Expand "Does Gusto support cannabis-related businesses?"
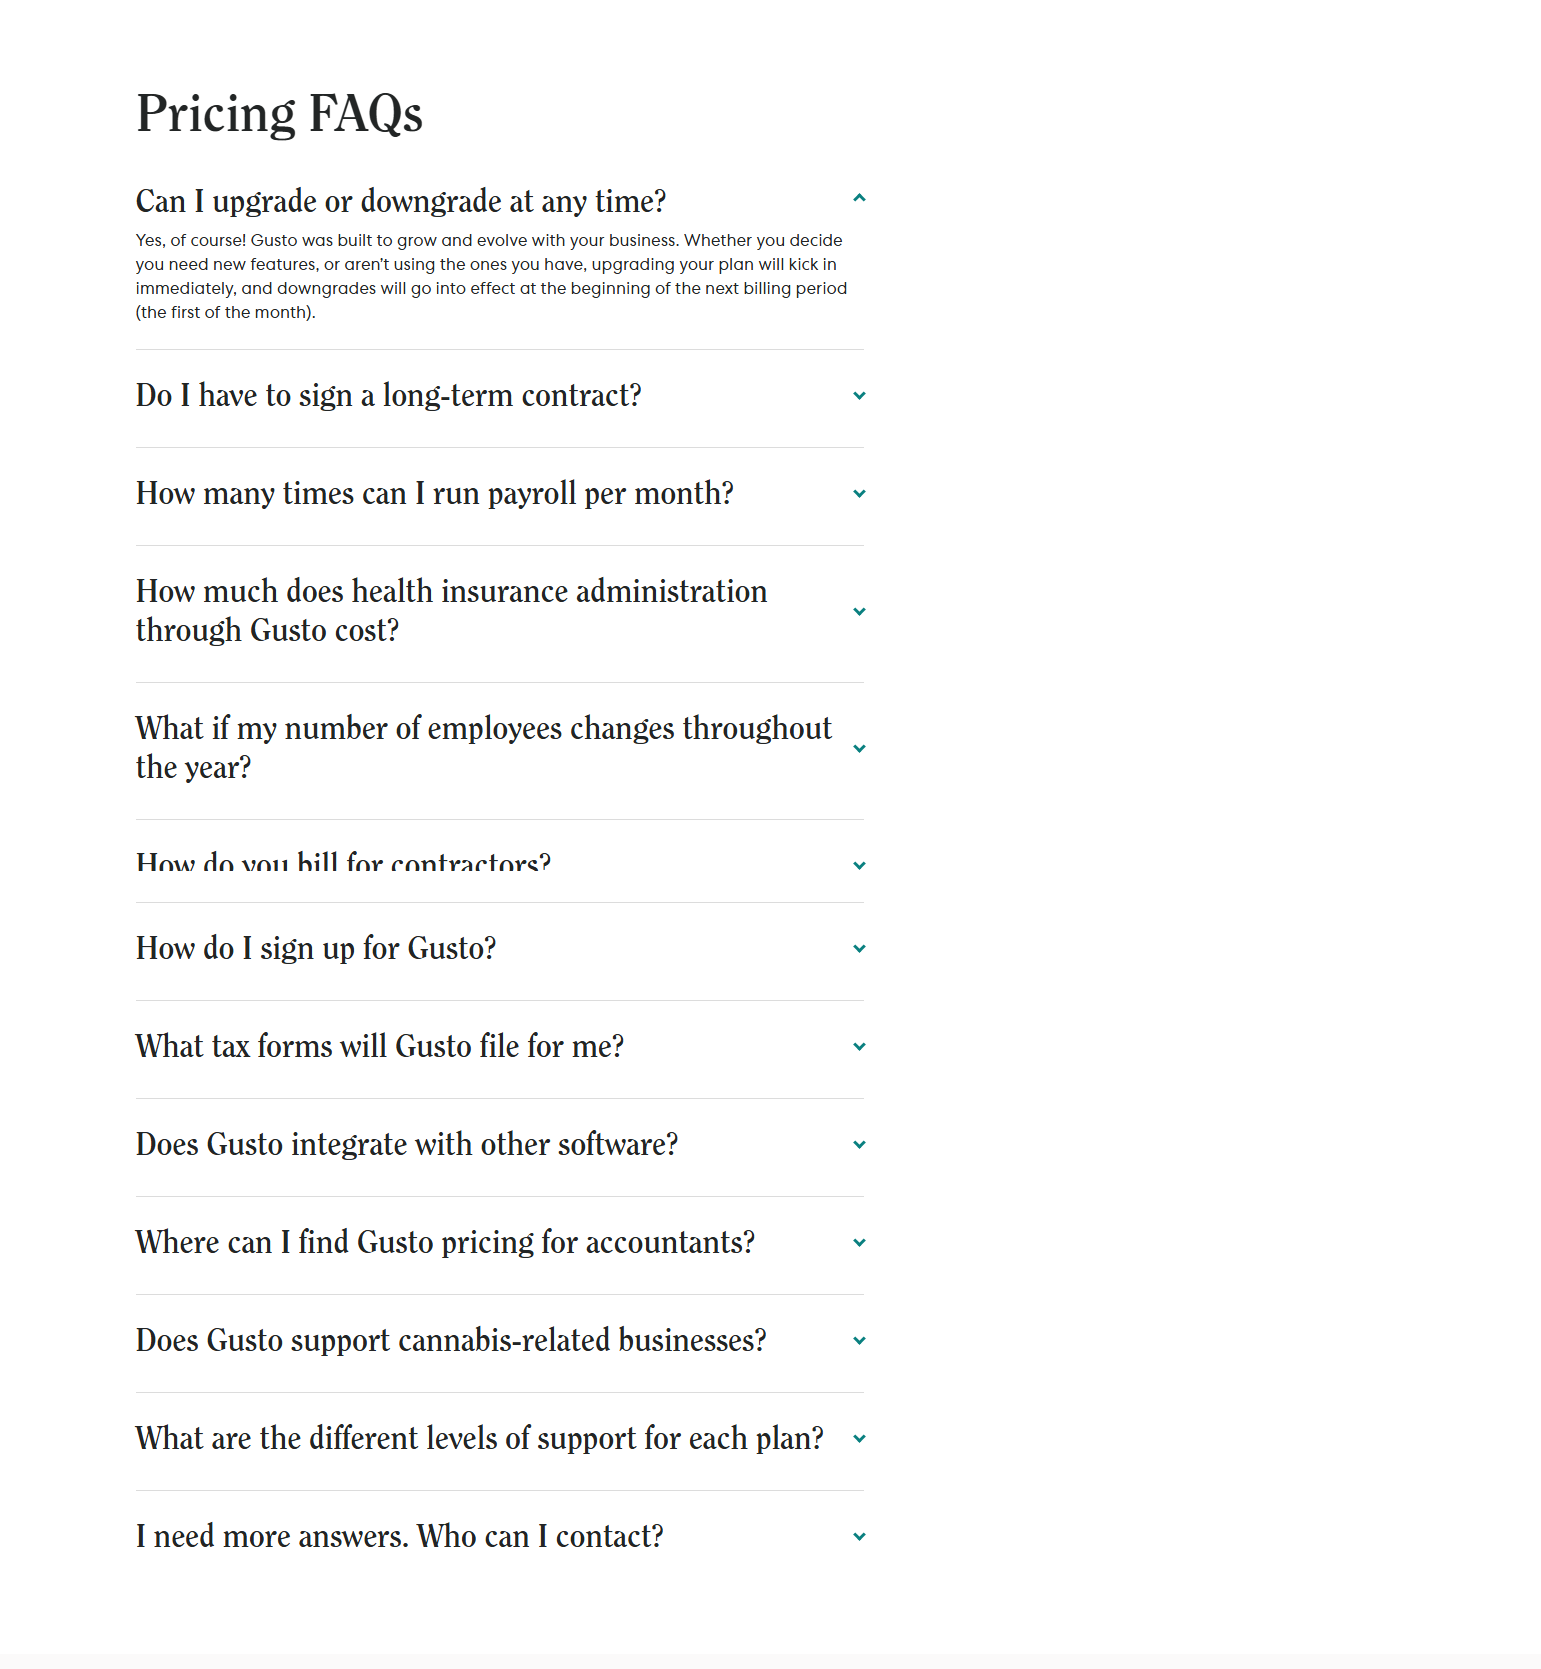Image resolution: width=1541 pixels, height=1669 pixels. coord(451,1340)
